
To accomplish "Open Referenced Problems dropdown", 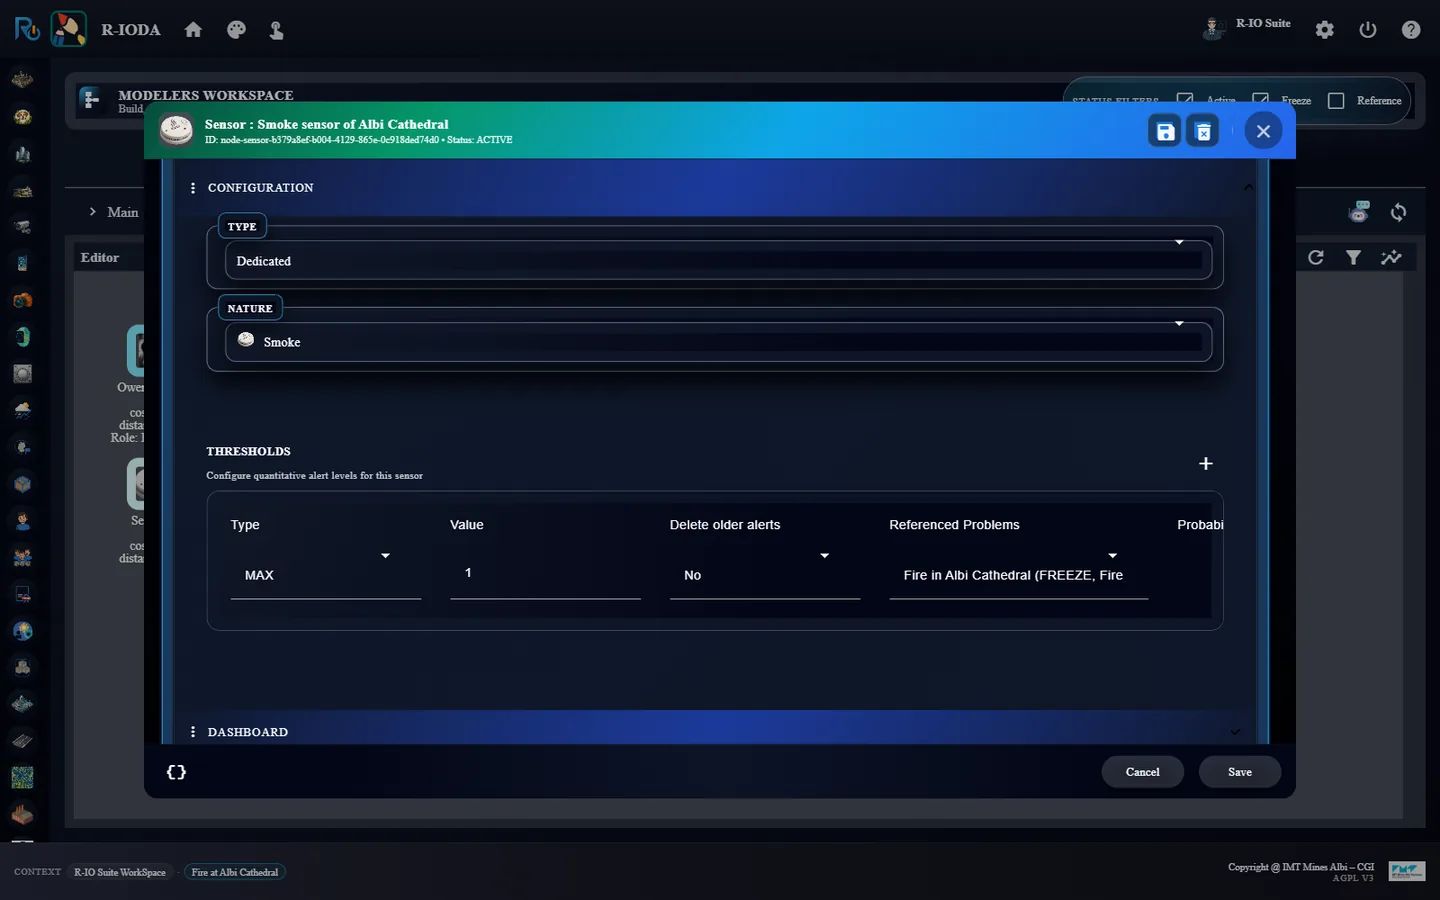I will [x=1018, y=575].
